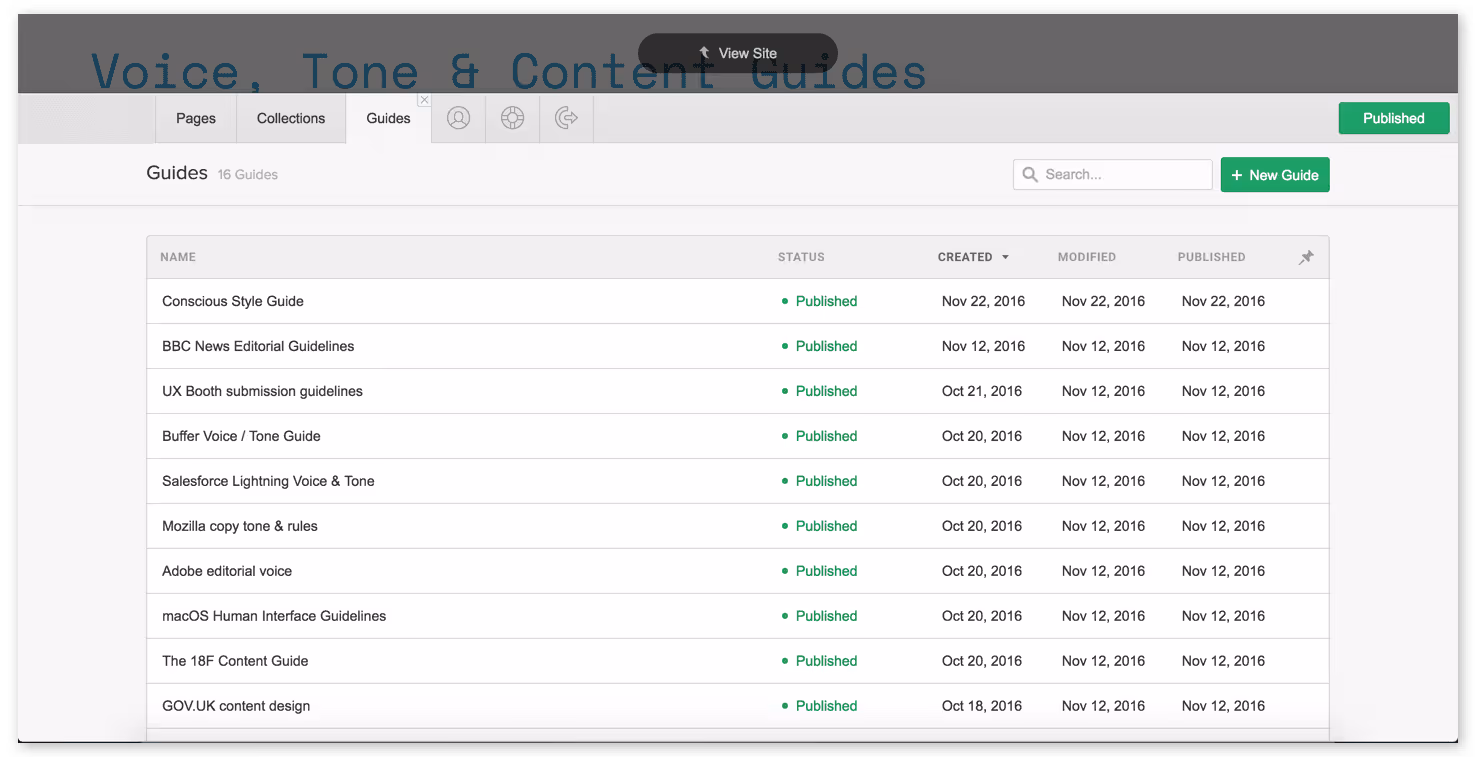Create a New Guide
1475x757 pixels.
(x=1275, y=175)
